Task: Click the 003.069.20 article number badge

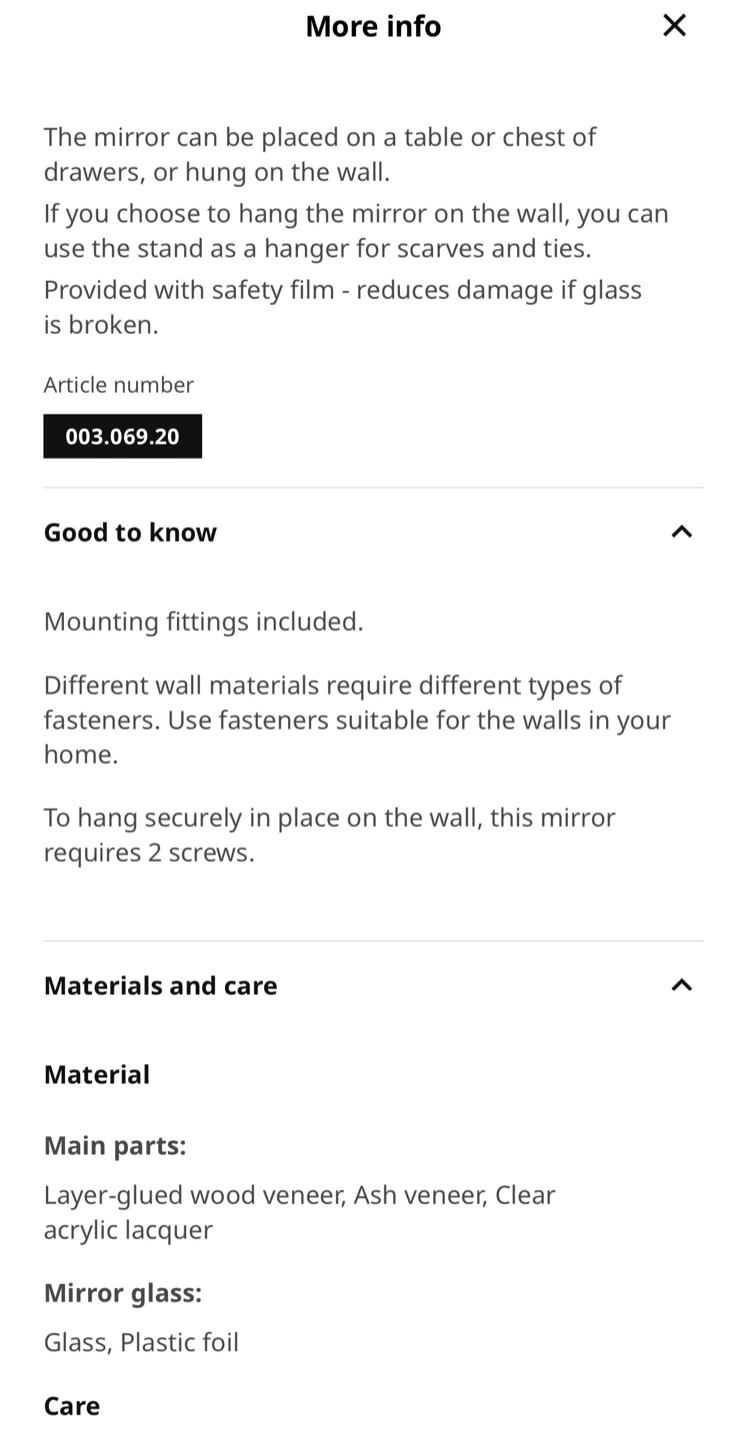Action: click(122, 437)
